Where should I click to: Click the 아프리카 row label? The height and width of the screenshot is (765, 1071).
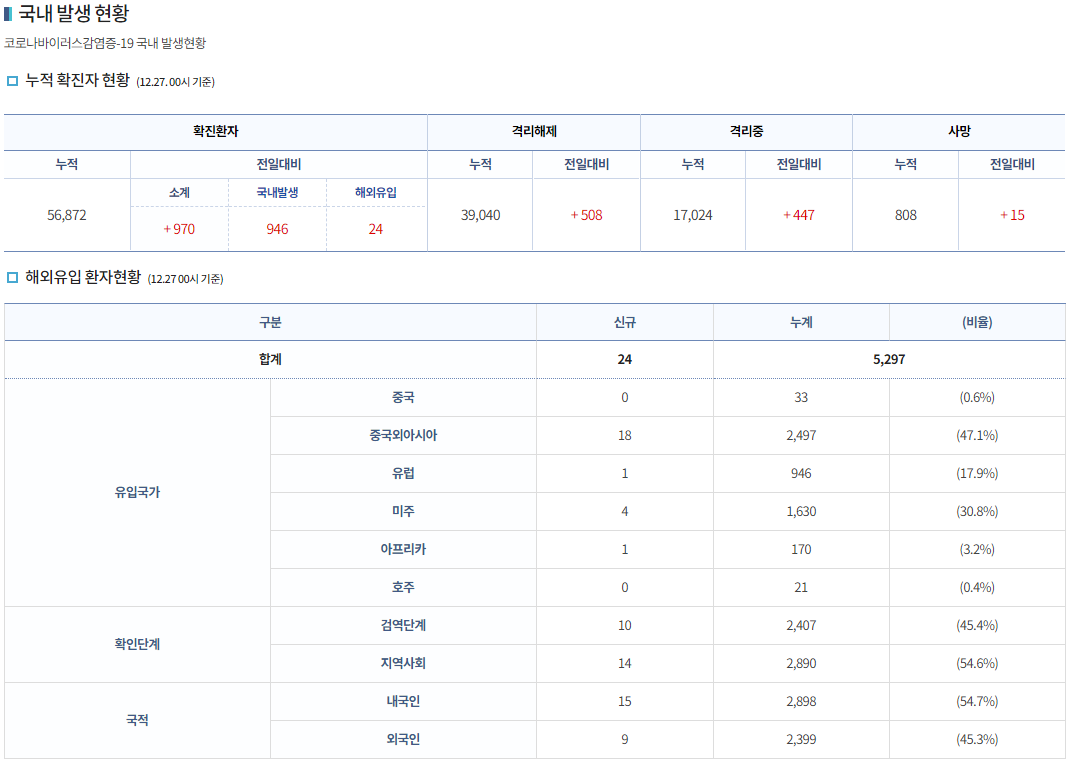point(403,549)
